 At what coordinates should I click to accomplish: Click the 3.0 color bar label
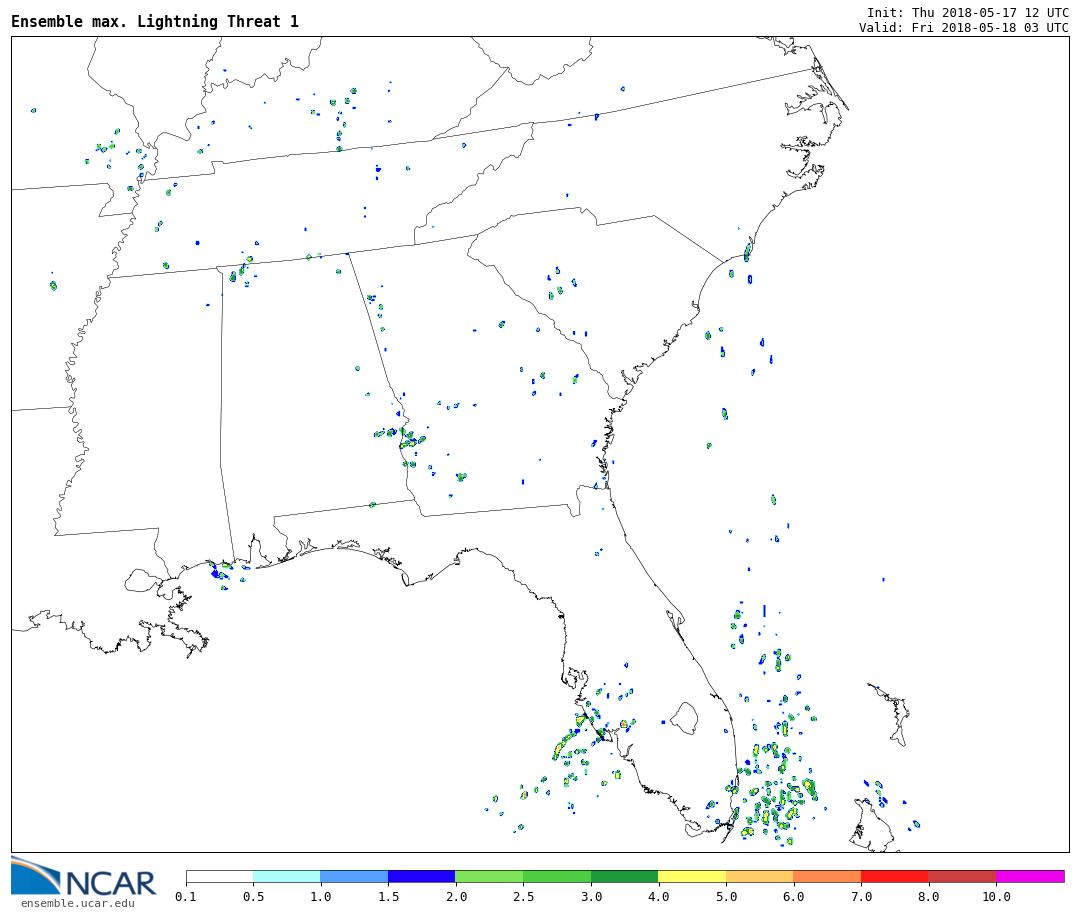coord(591,896)
